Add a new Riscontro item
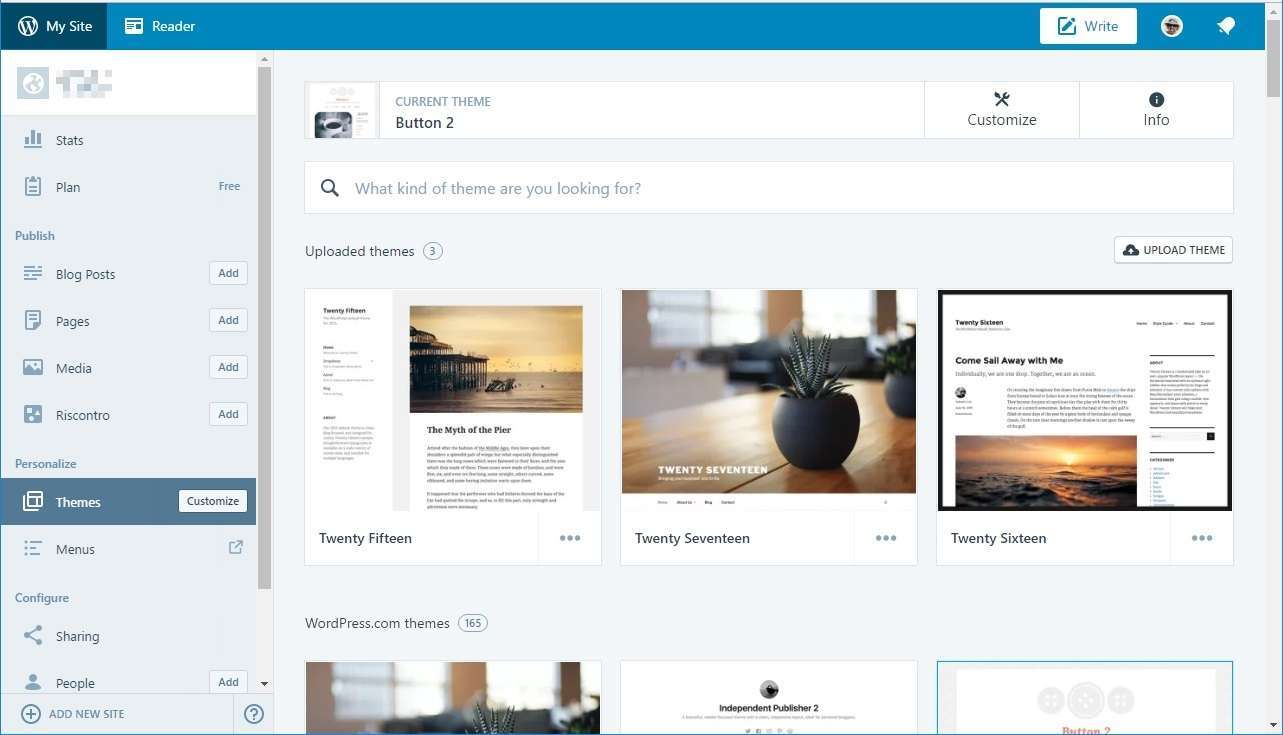The width and height of the screenshot is (1283, 735). [x=228, y=414]
